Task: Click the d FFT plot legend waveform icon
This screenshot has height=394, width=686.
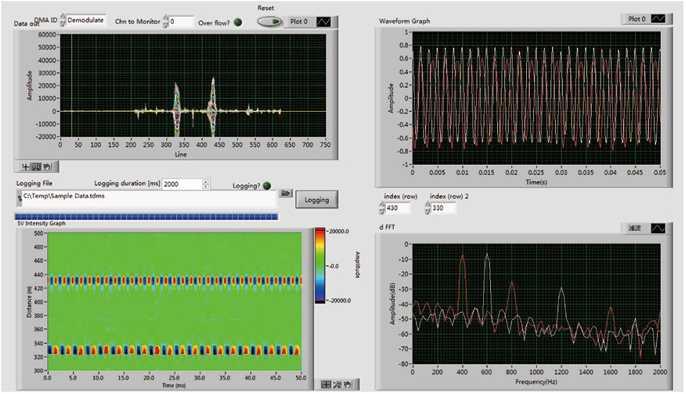Action: [x=658, y=228]
